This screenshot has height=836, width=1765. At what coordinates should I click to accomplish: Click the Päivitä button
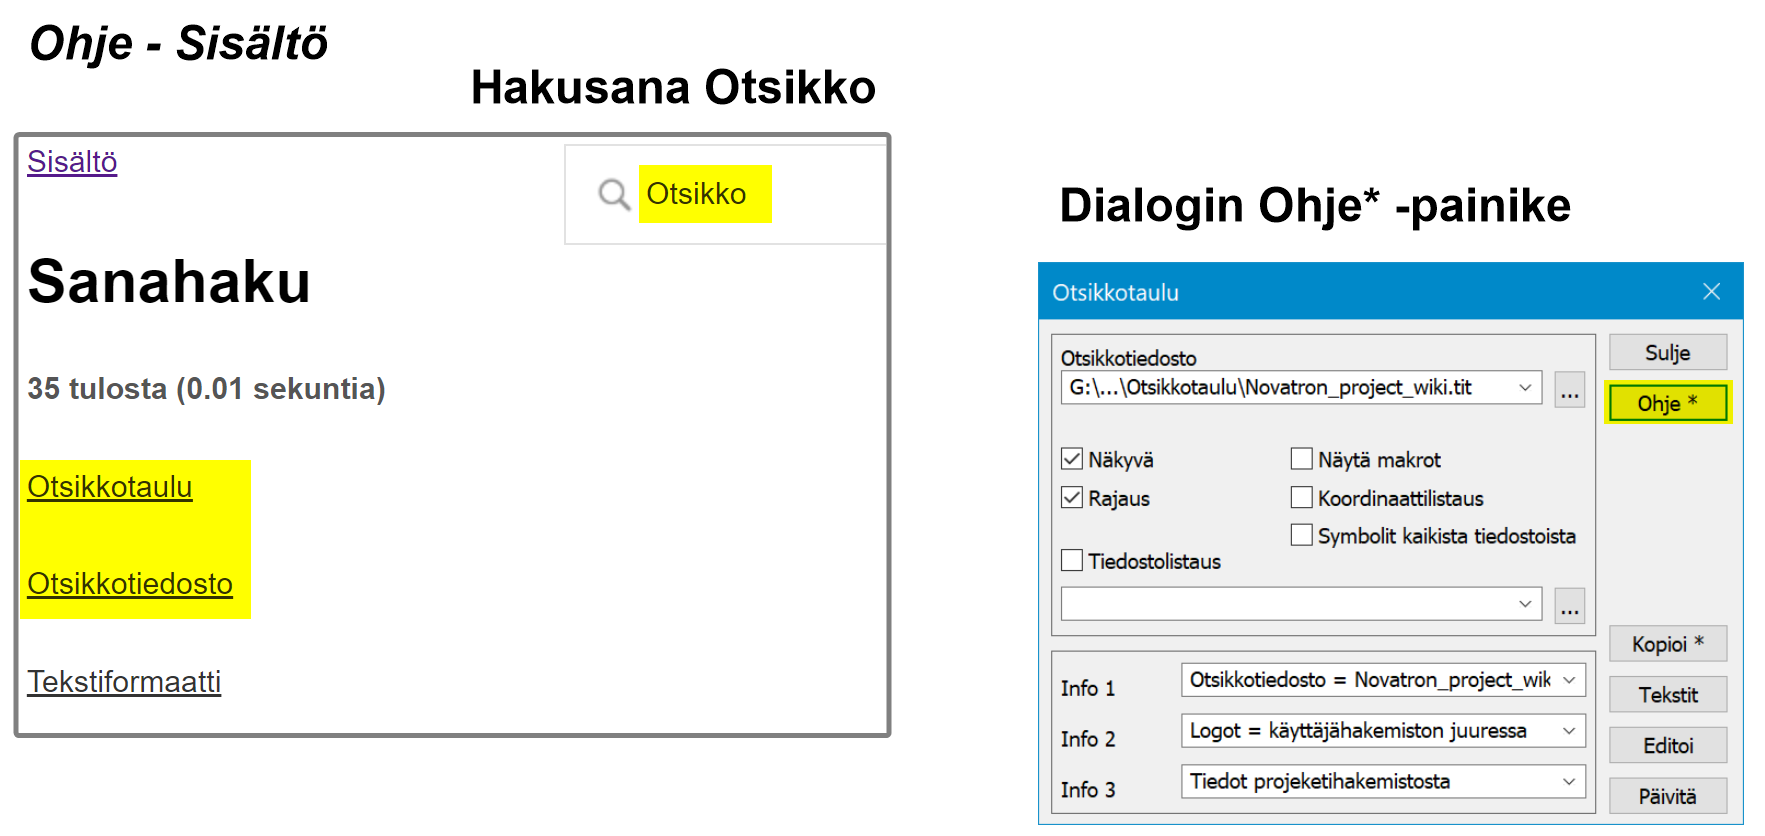point(1667,796)
